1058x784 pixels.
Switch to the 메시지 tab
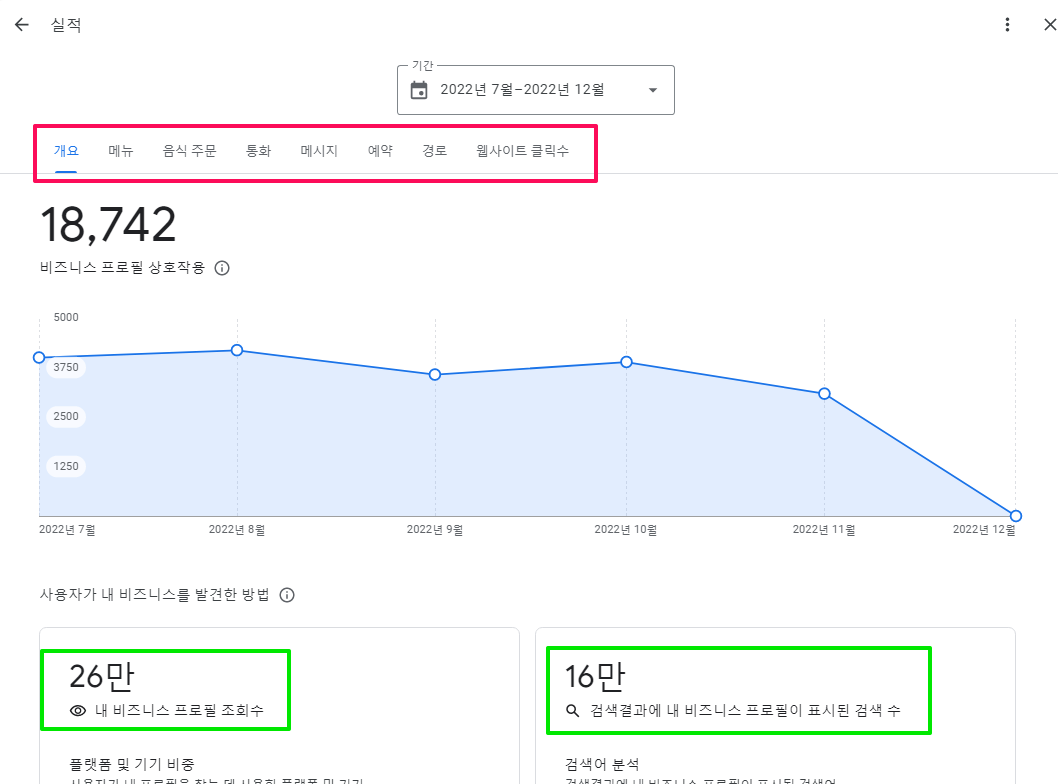click(319, 152)
